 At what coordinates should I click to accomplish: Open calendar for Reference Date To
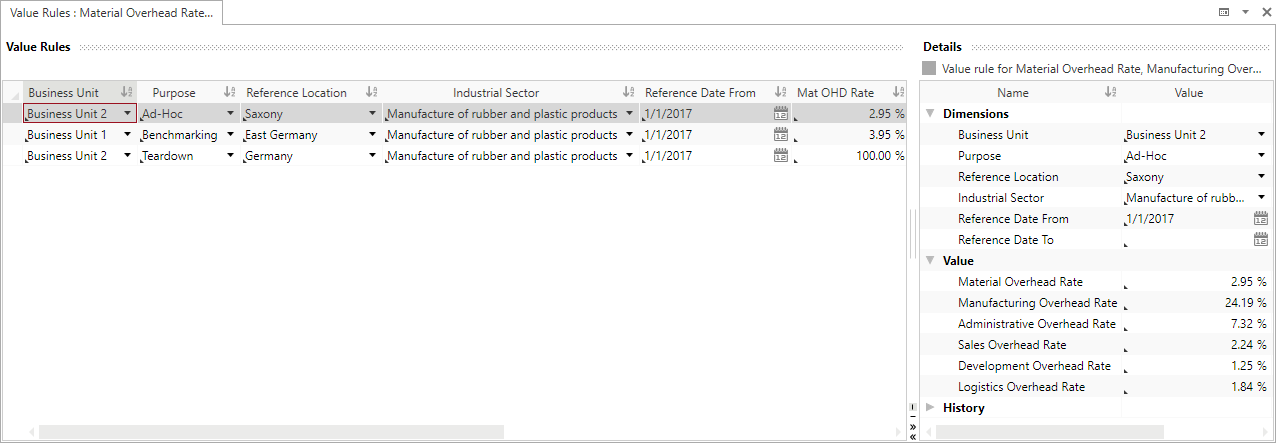[1260, 240]
